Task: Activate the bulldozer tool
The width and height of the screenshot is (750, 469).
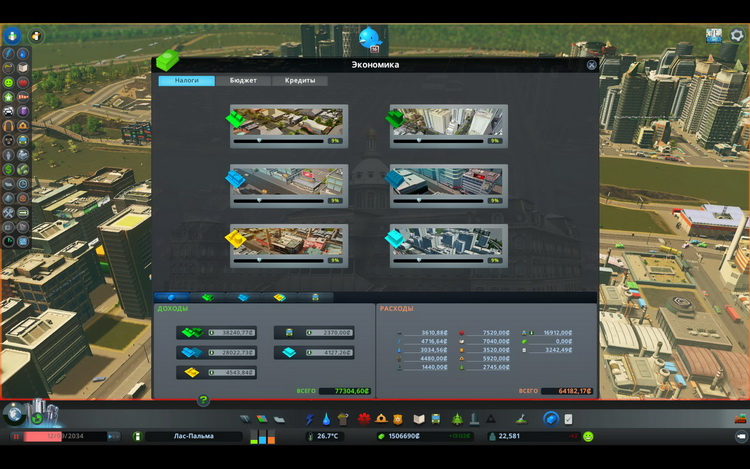Action: click(740, 419)
